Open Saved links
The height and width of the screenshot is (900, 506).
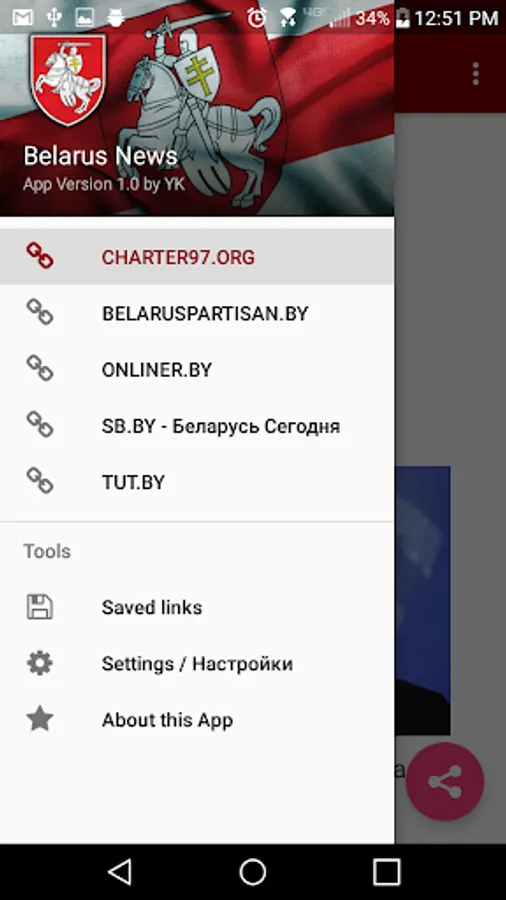[x=197, y=607]
